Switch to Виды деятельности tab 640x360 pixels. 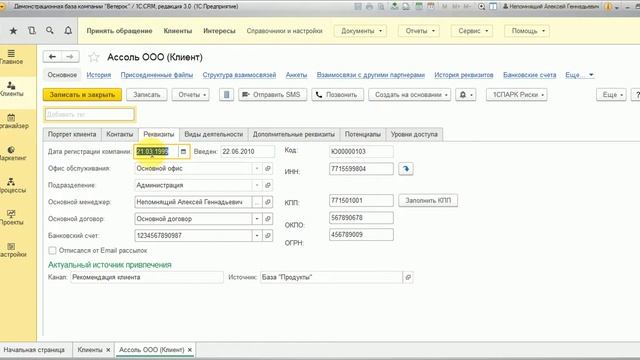pos(213,134)
